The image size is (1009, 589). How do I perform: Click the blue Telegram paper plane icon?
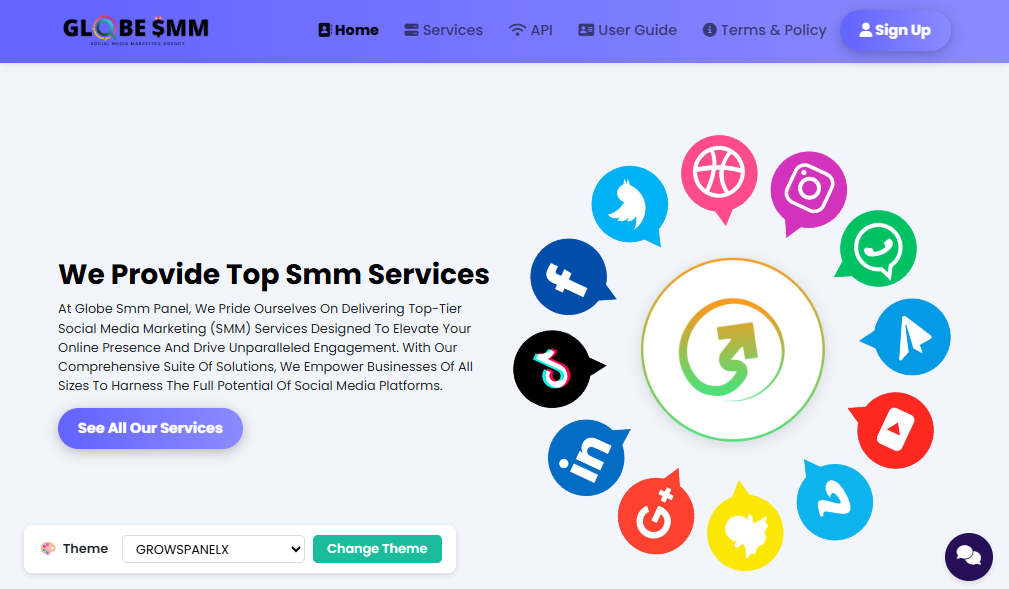[911, 338]
